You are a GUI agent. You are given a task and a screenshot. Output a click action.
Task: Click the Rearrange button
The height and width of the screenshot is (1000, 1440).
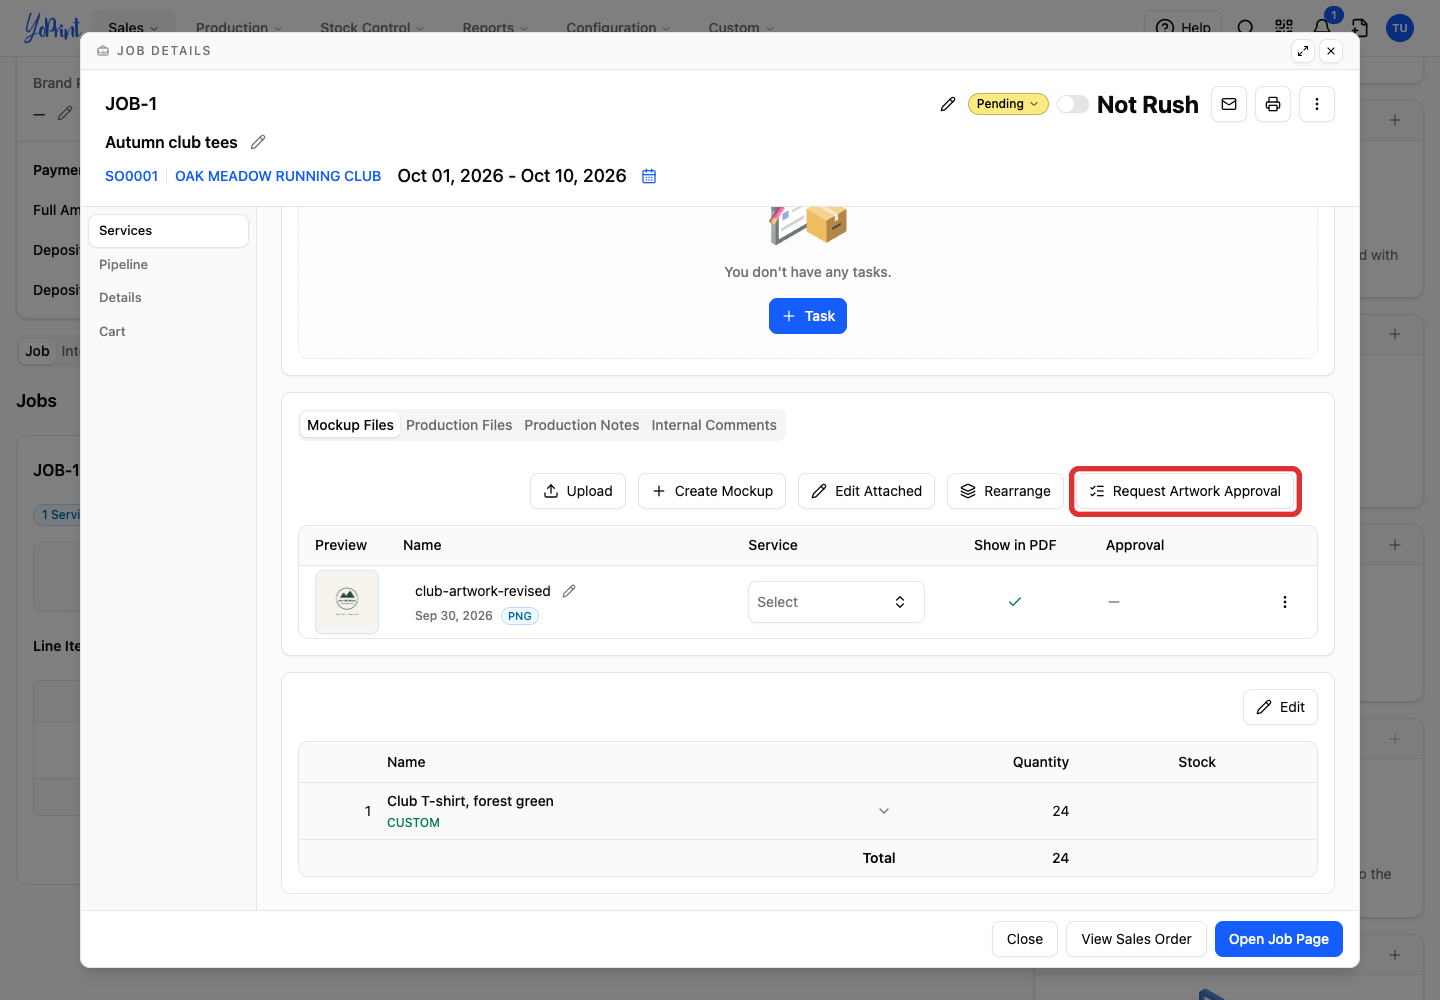(1005, 491)
